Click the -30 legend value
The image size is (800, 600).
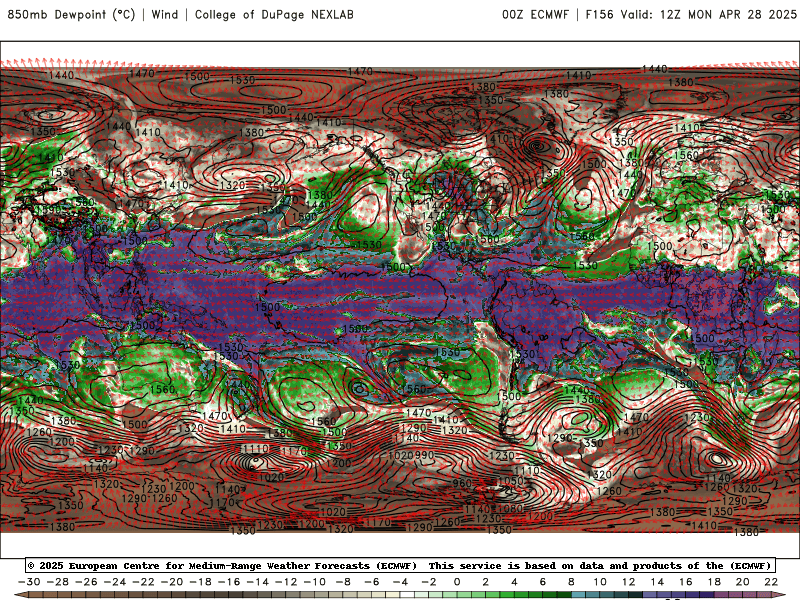pos(29,582)
